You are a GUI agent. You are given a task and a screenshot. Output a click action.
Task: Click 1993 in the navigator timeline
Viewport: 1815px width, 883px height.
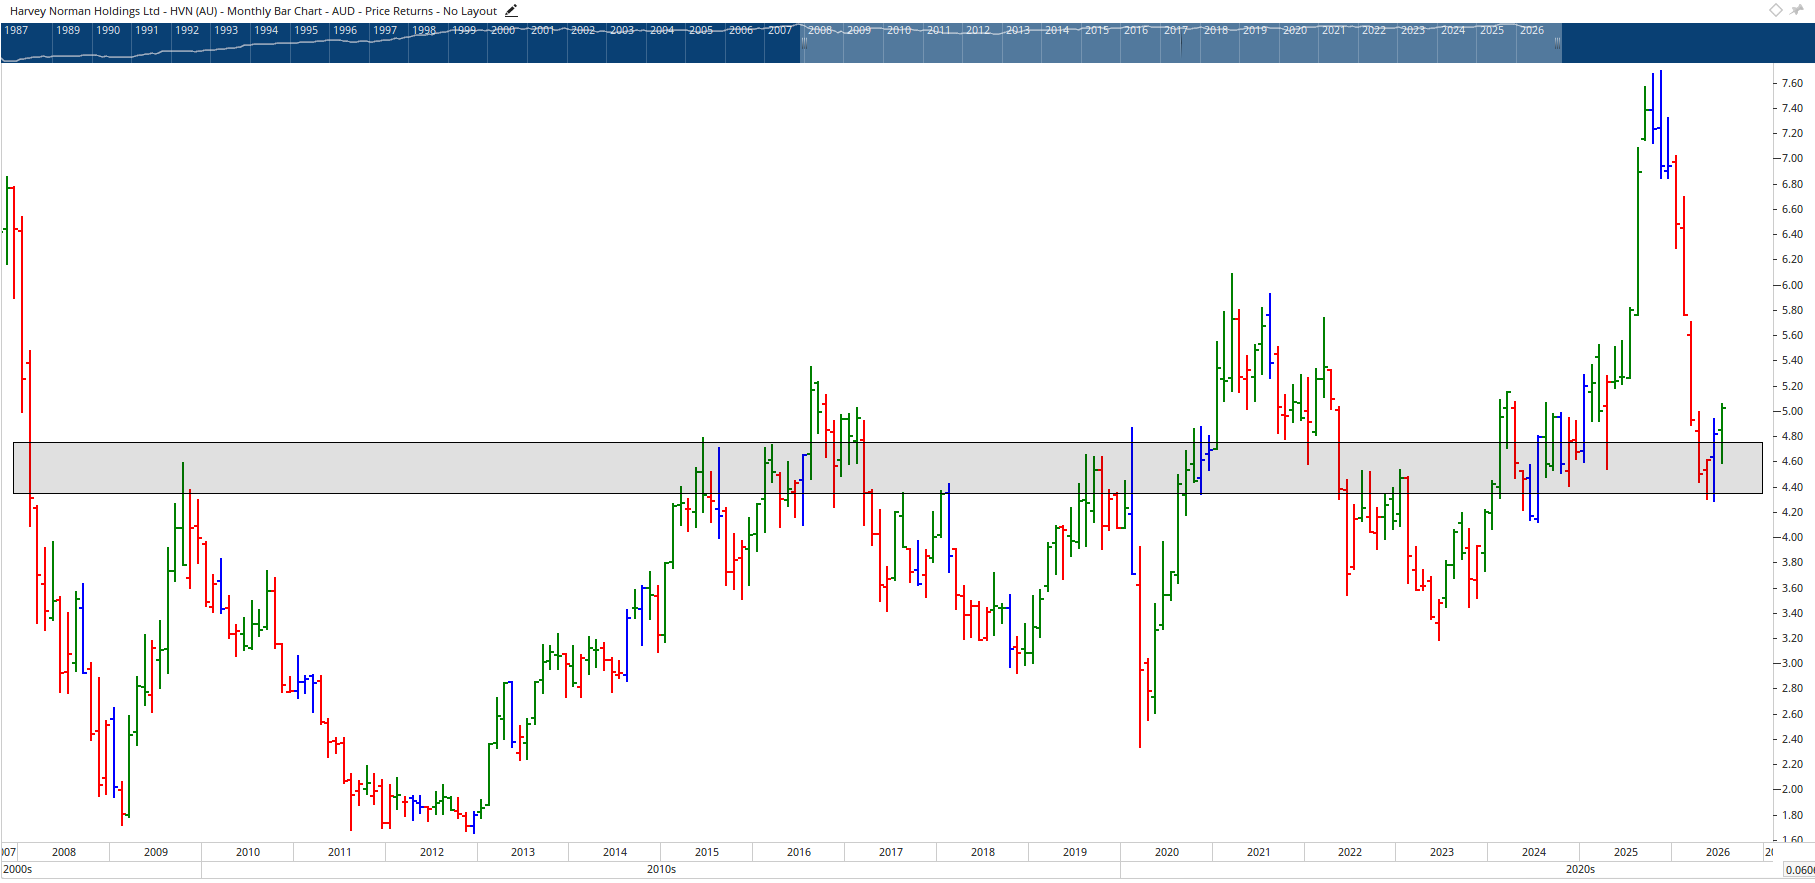click(x=227, y=30)
